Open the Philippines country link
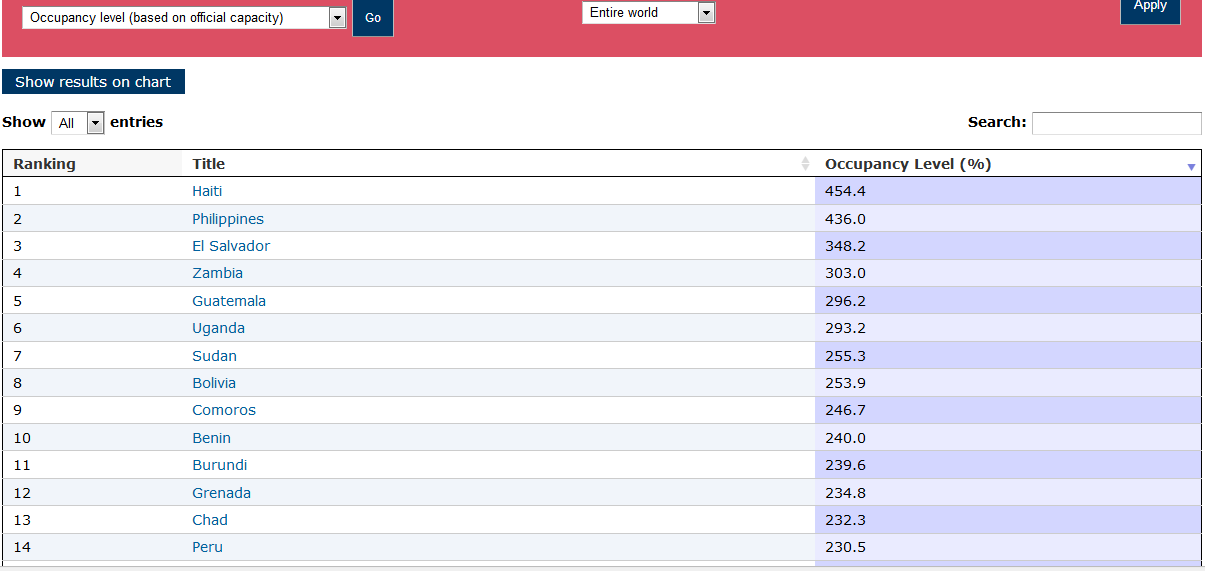Viewport: 1205px width, 571px height. [228, 219]
